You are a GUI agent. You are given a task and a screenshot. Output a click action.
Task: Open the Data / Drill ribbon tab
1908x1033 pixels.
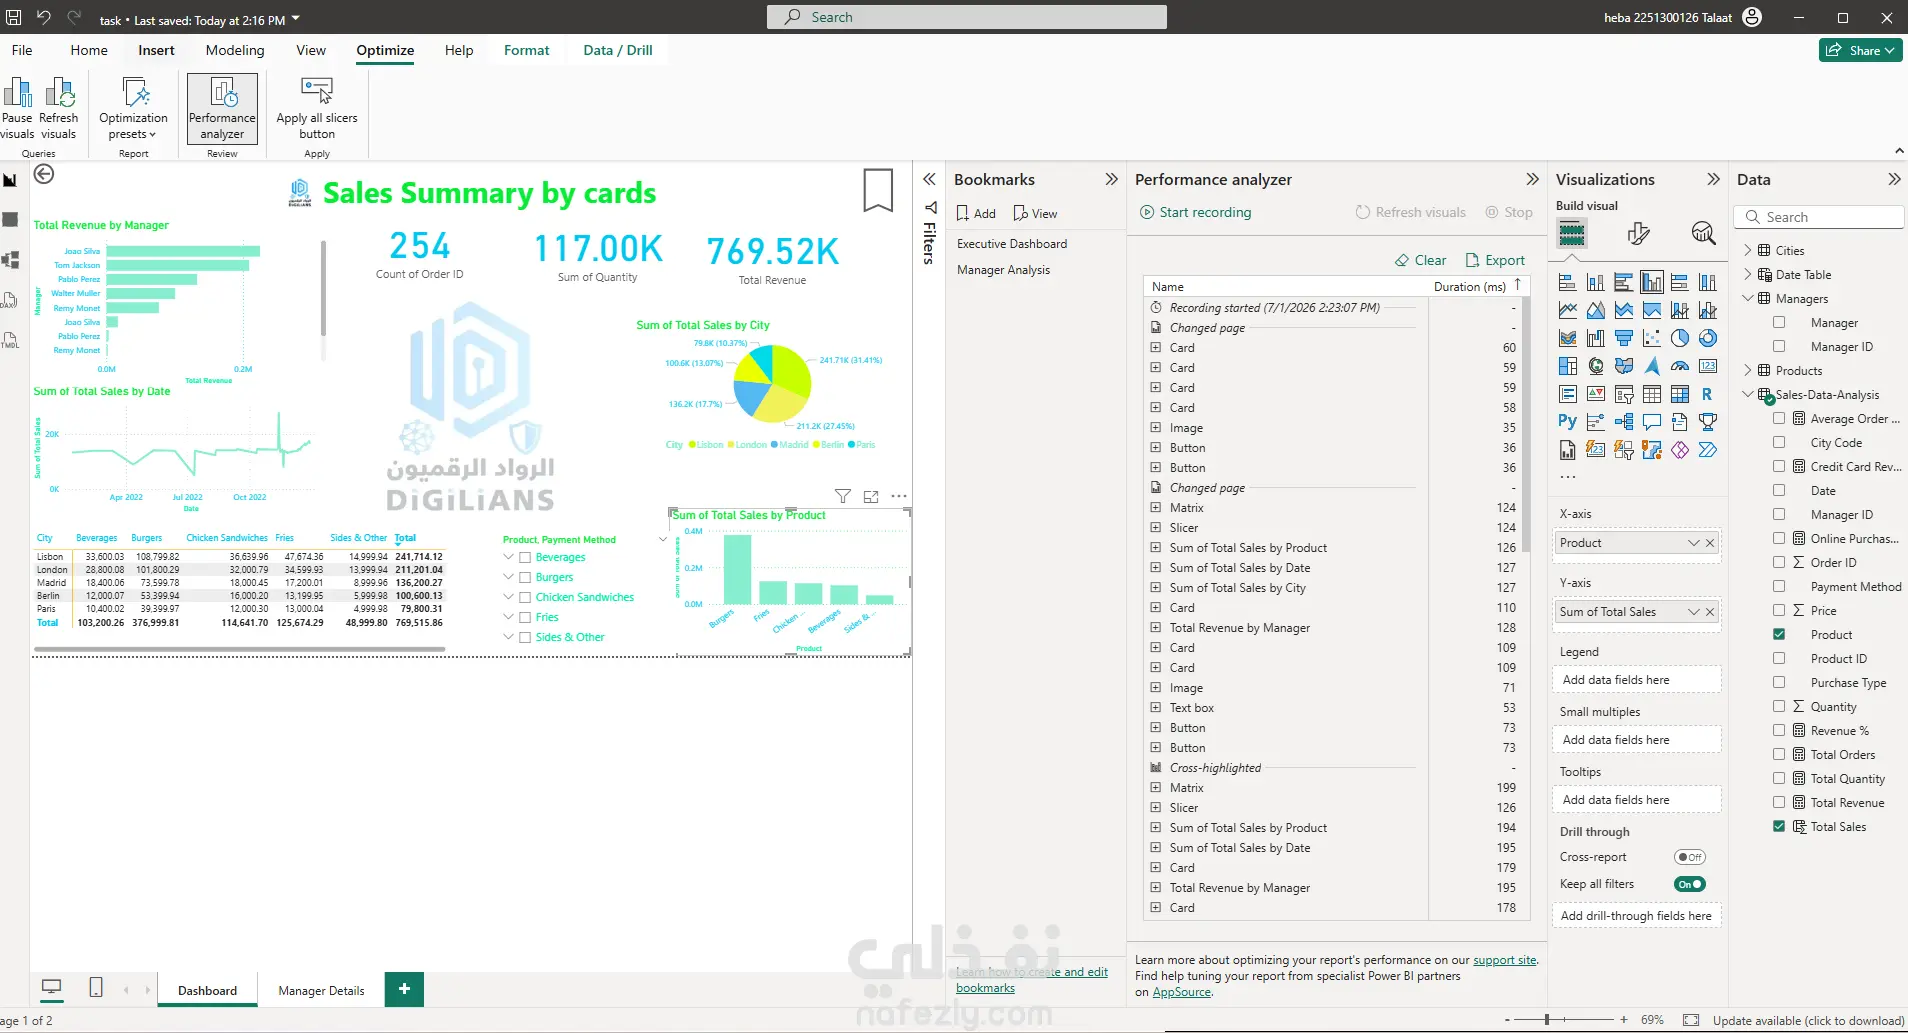[x=618, y=50]
